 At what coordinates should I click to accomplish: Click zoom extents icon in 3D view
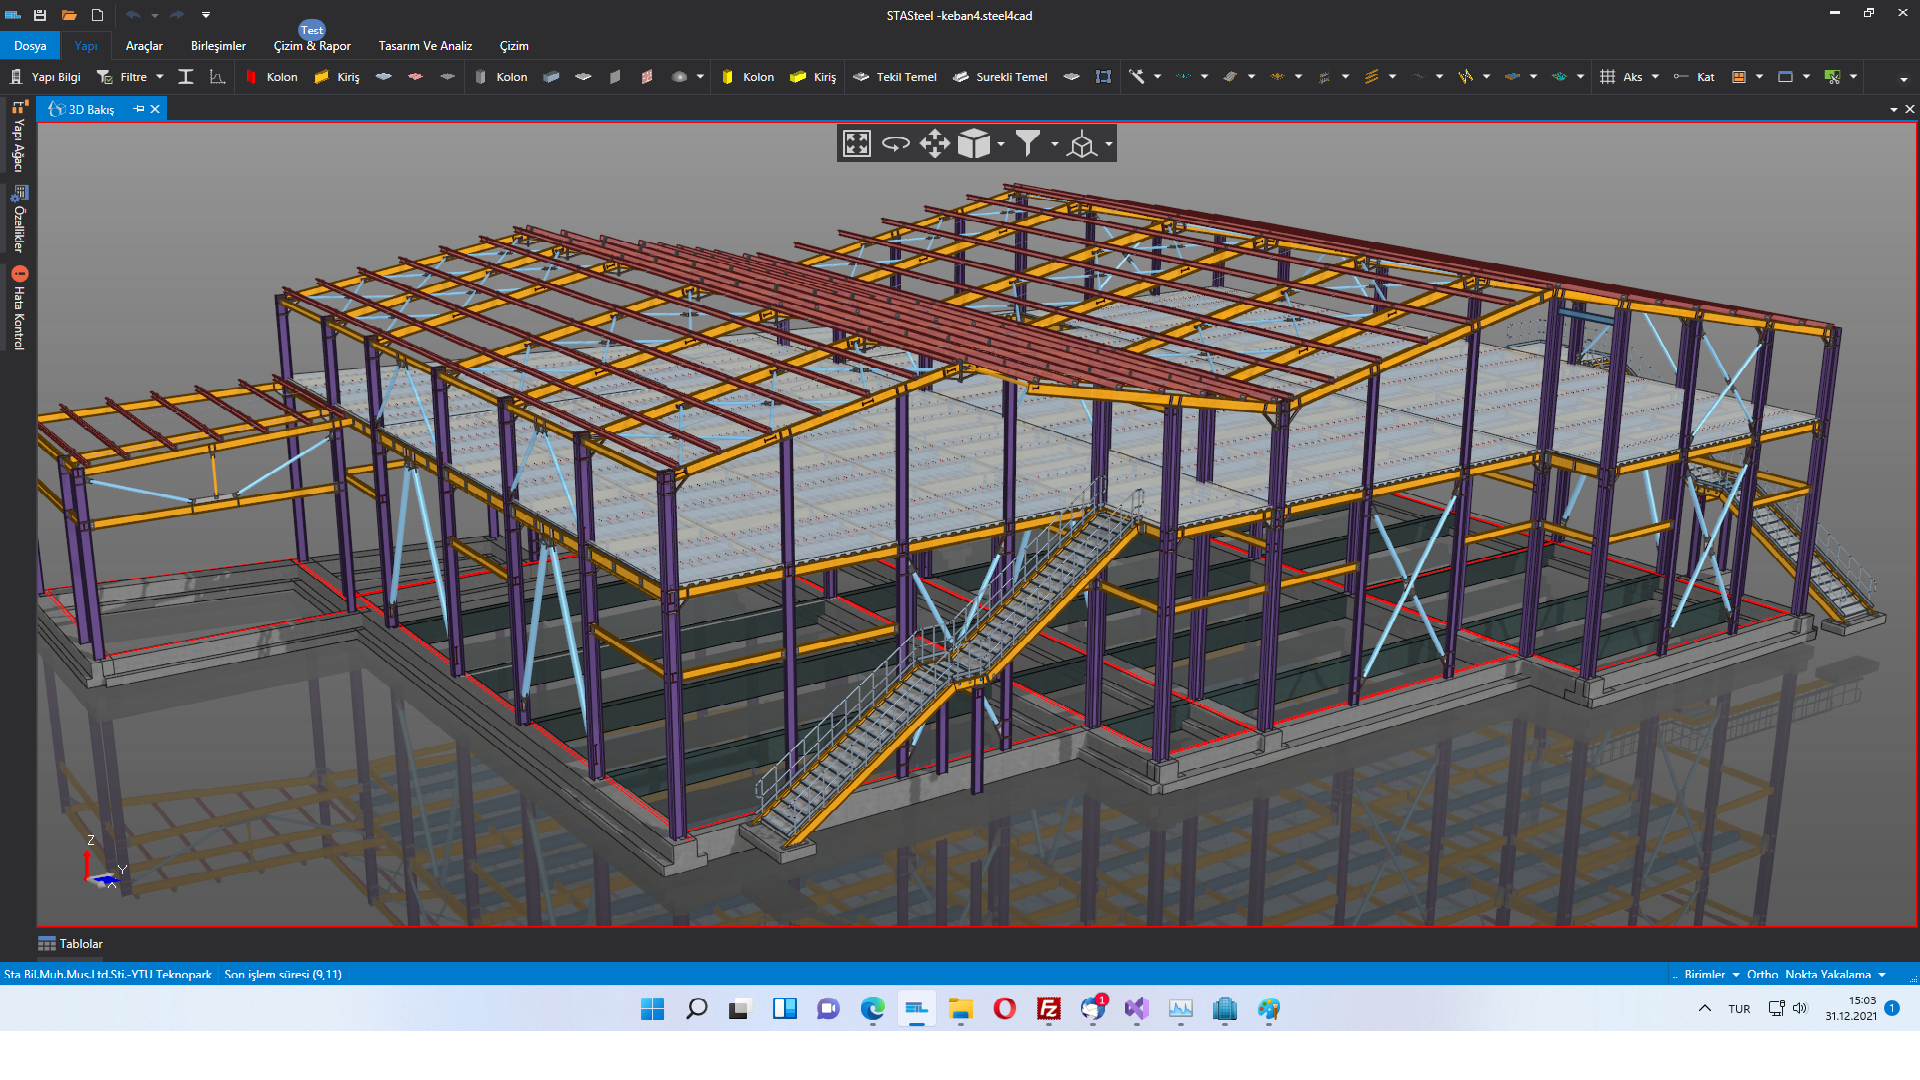pos(857,144)
